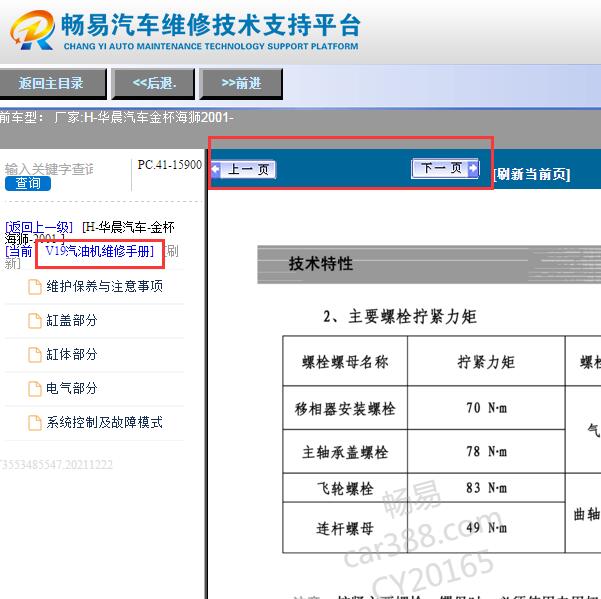Click the H-华晨汽车-金杯海狮-2001 breadcrumb text
Viewport: 601px width, 599px height.
(x=91, y=233)
